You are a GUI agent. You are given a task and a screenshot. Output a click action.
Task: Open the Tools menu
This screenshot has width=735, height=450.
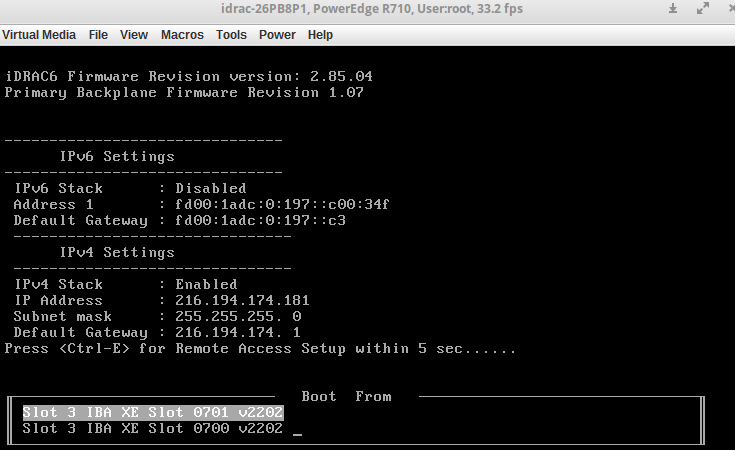231,34
